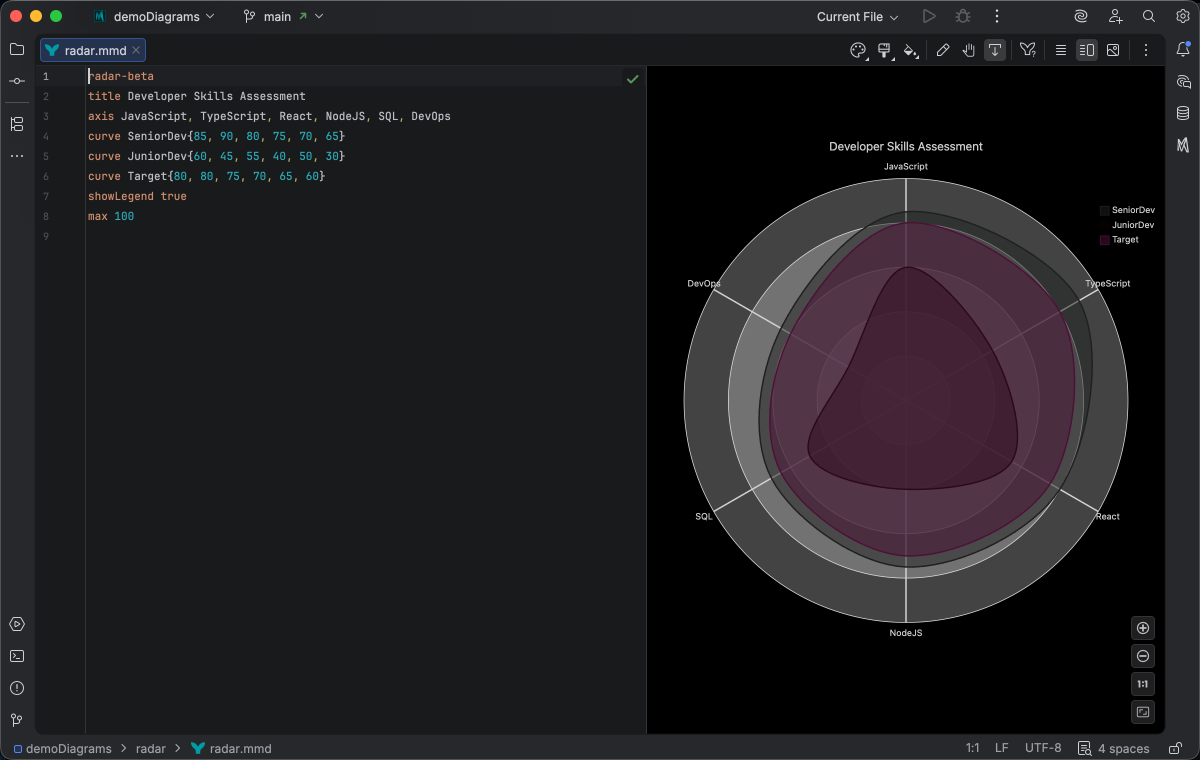Image resolution: width=1200 pixels, height=760 pixels.
Task: Click the green inspection checkmark
Action: [x=632, y=78]
